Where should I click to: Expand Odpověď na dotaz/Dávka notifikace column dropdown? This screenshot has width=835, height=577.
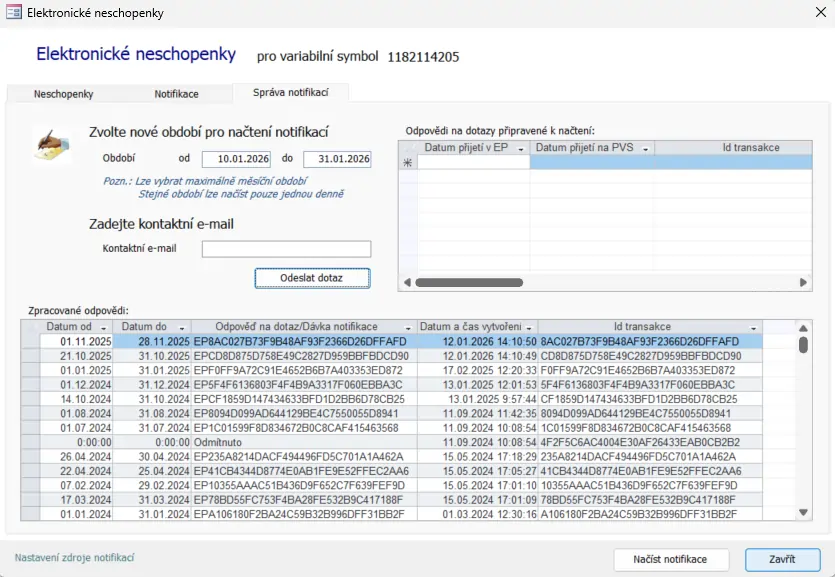(408, 328)
